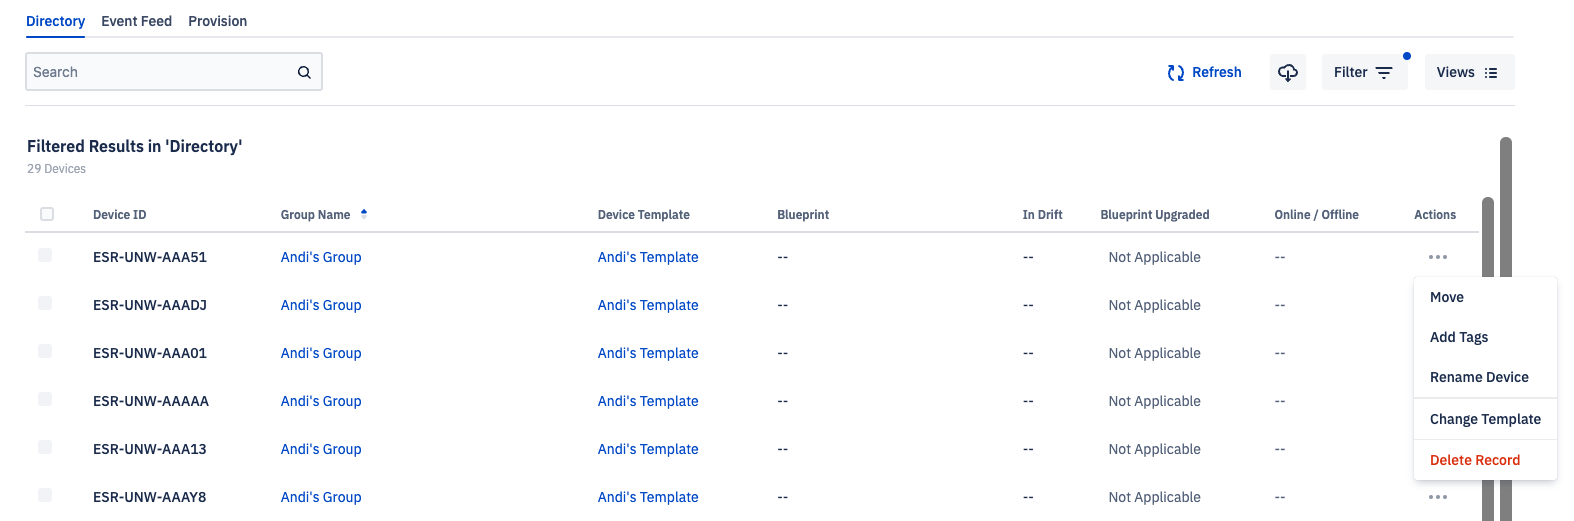1574x521 pixels.
Task: Open Andi's Group link for ESR-UNW-AAA01
Action: tap(321, 353)
